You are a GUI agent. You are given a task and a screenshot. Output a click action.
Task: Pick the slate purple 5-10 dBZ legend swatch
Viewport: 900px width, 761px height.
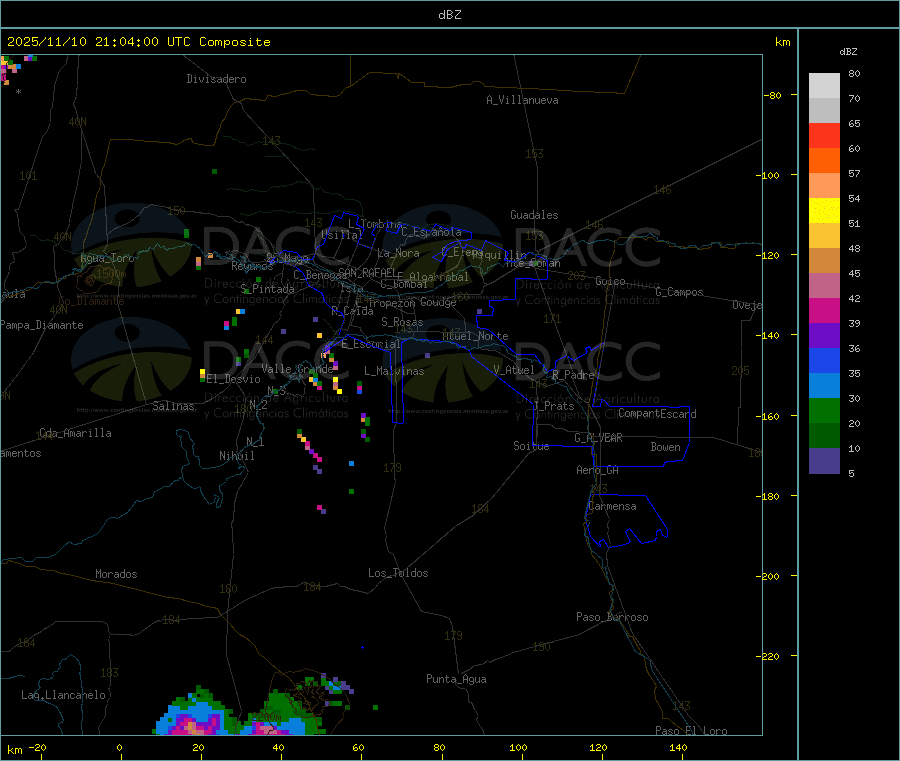(x=824, y=460)
